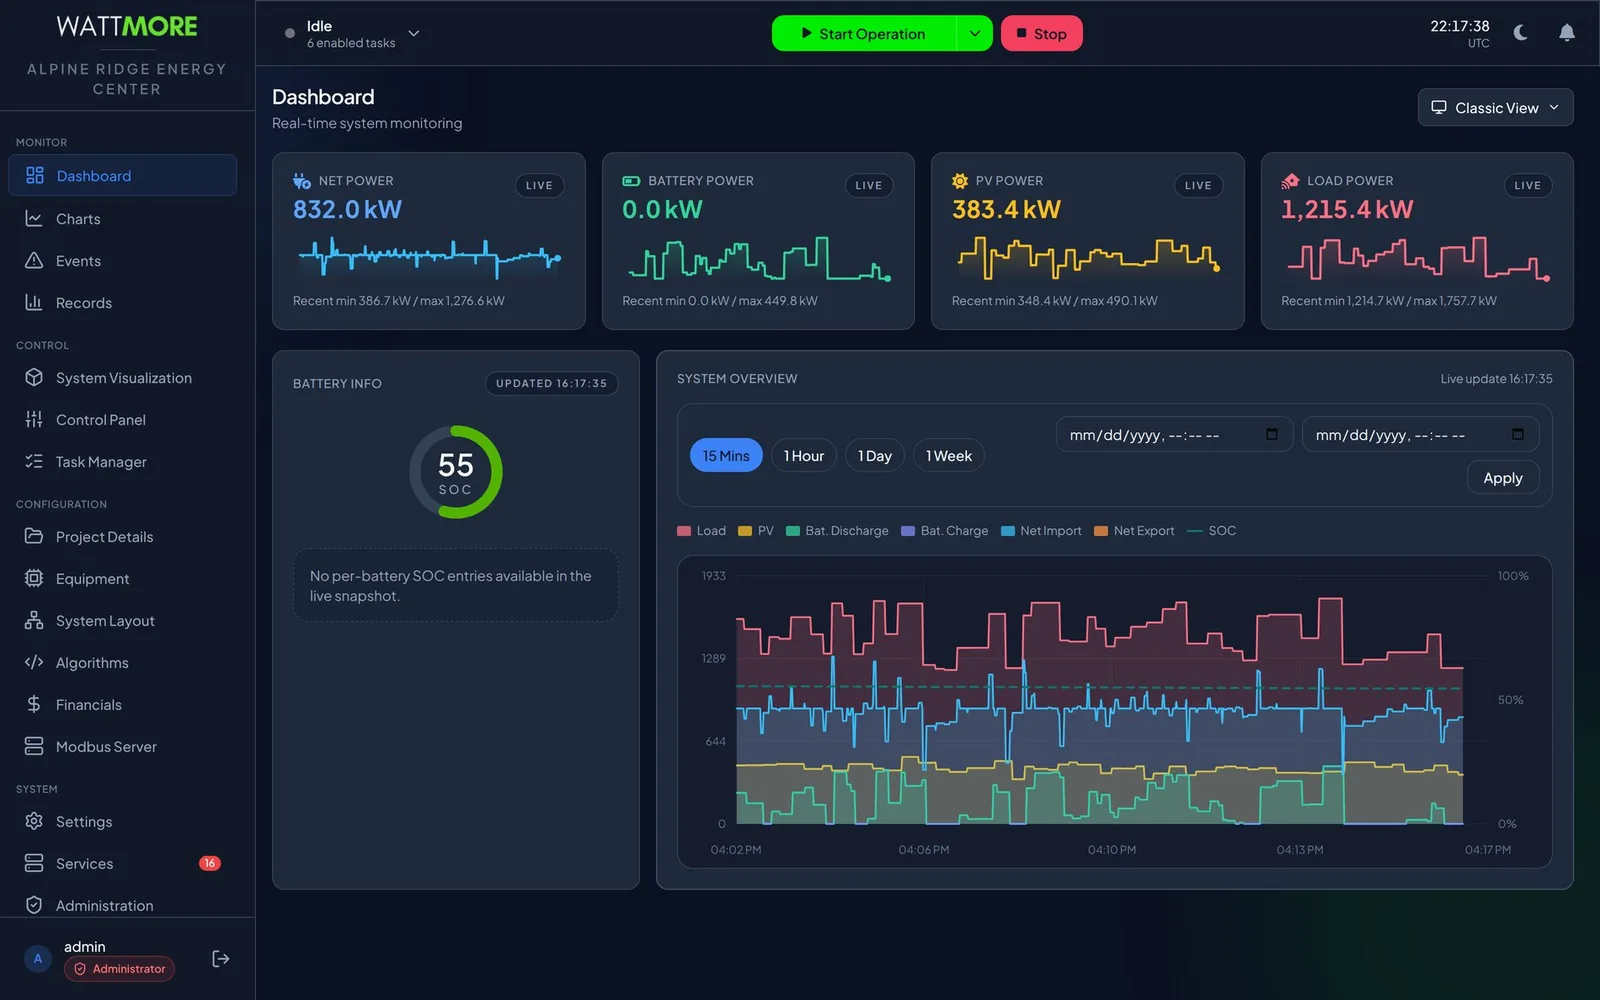Image resolution: width=1600 pixels, height=1000 pixels.
Task: Open calendar picker on start date field
Action: (x=1272, y=434)
